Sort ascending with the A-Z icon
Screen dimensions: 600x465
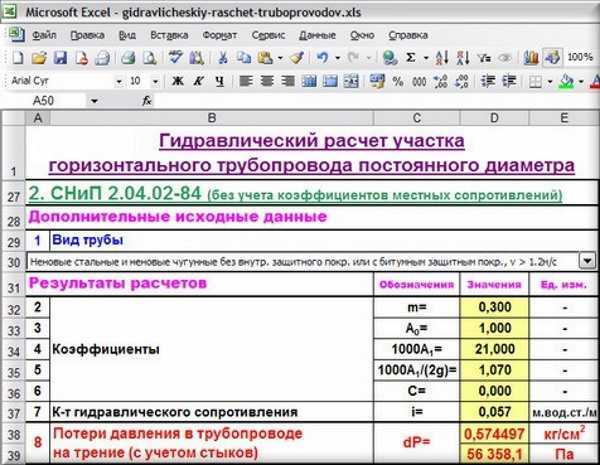pos(442,58)
